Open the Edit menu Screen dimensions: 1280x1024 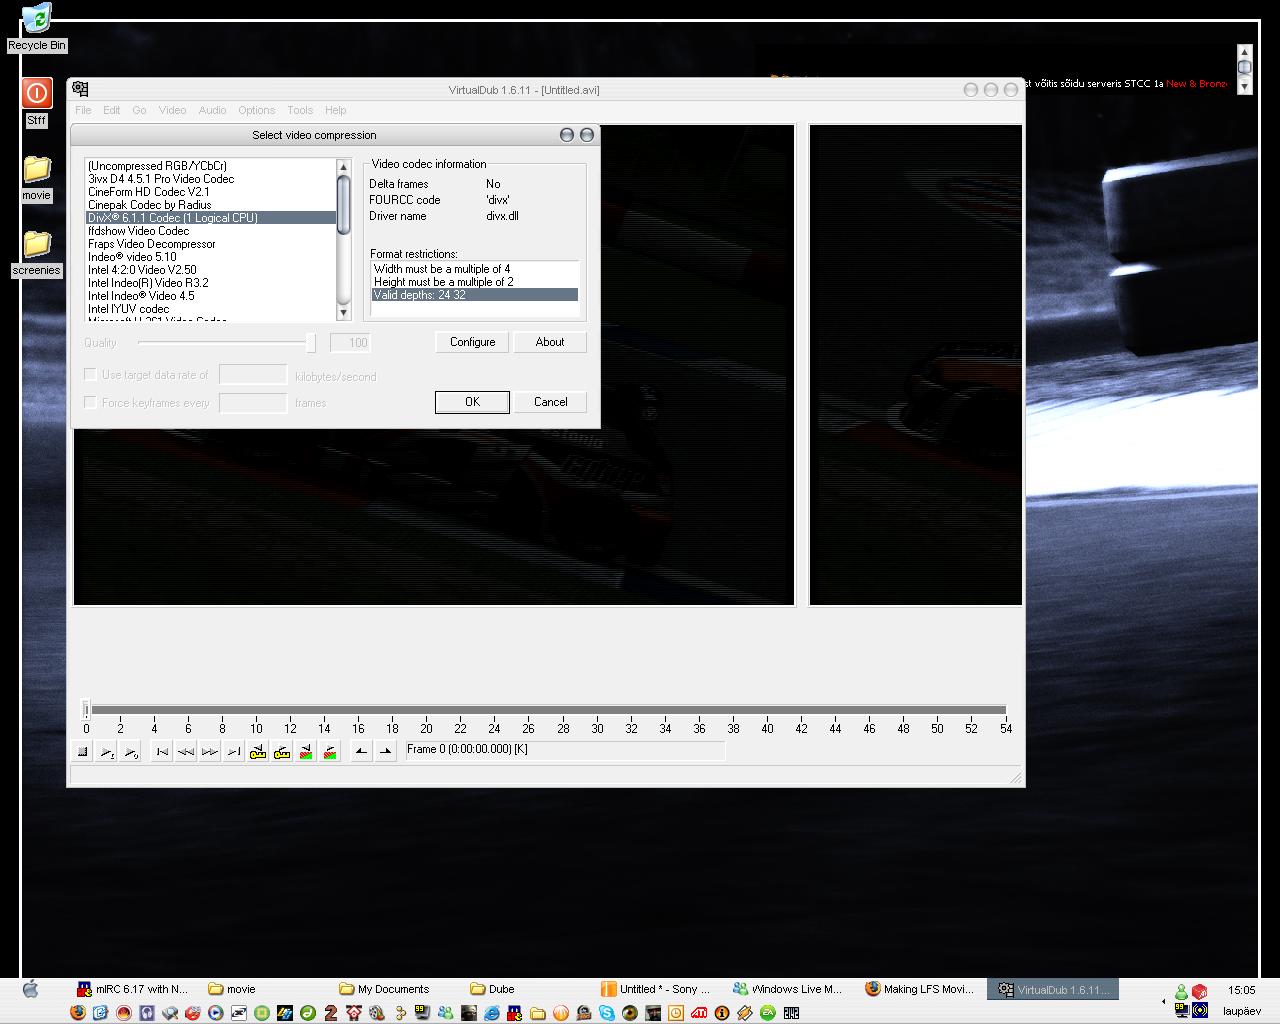pos(111,110)
